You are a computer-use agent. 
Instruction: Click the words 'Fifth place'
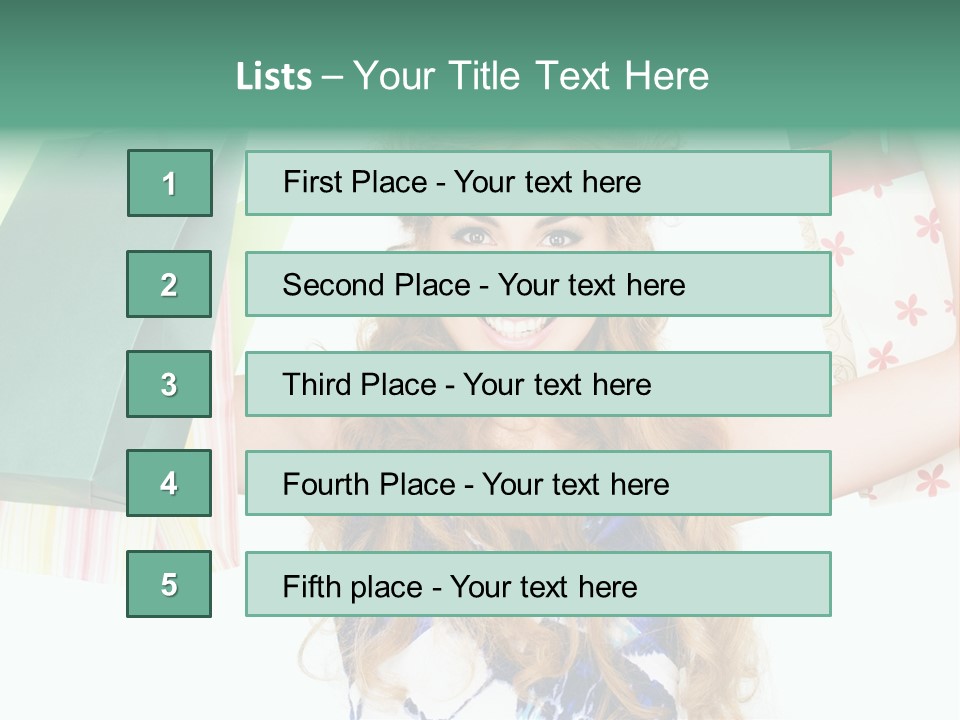point(353,587)
